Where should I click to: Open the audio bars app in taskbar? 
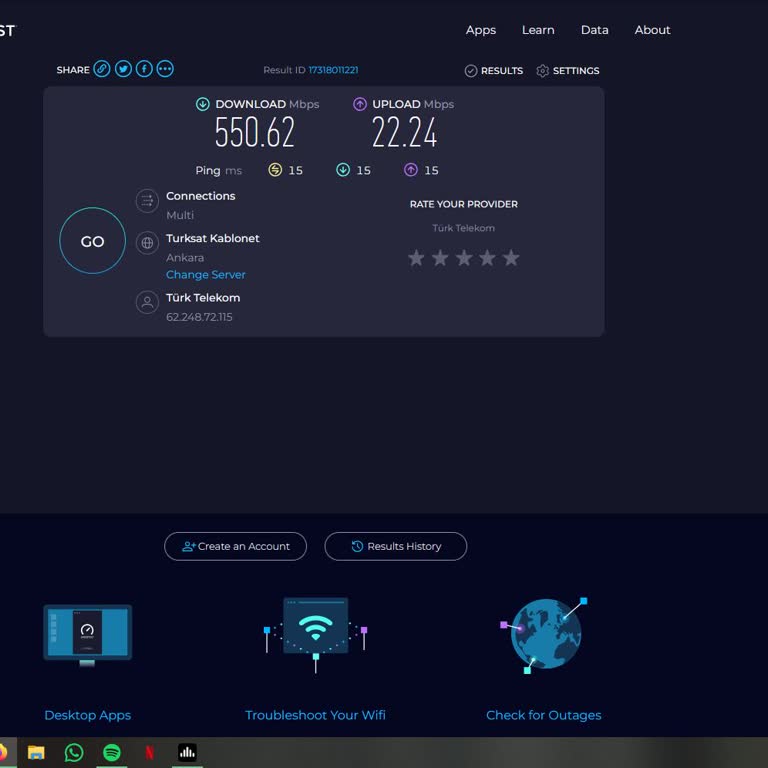click(187, 752)
